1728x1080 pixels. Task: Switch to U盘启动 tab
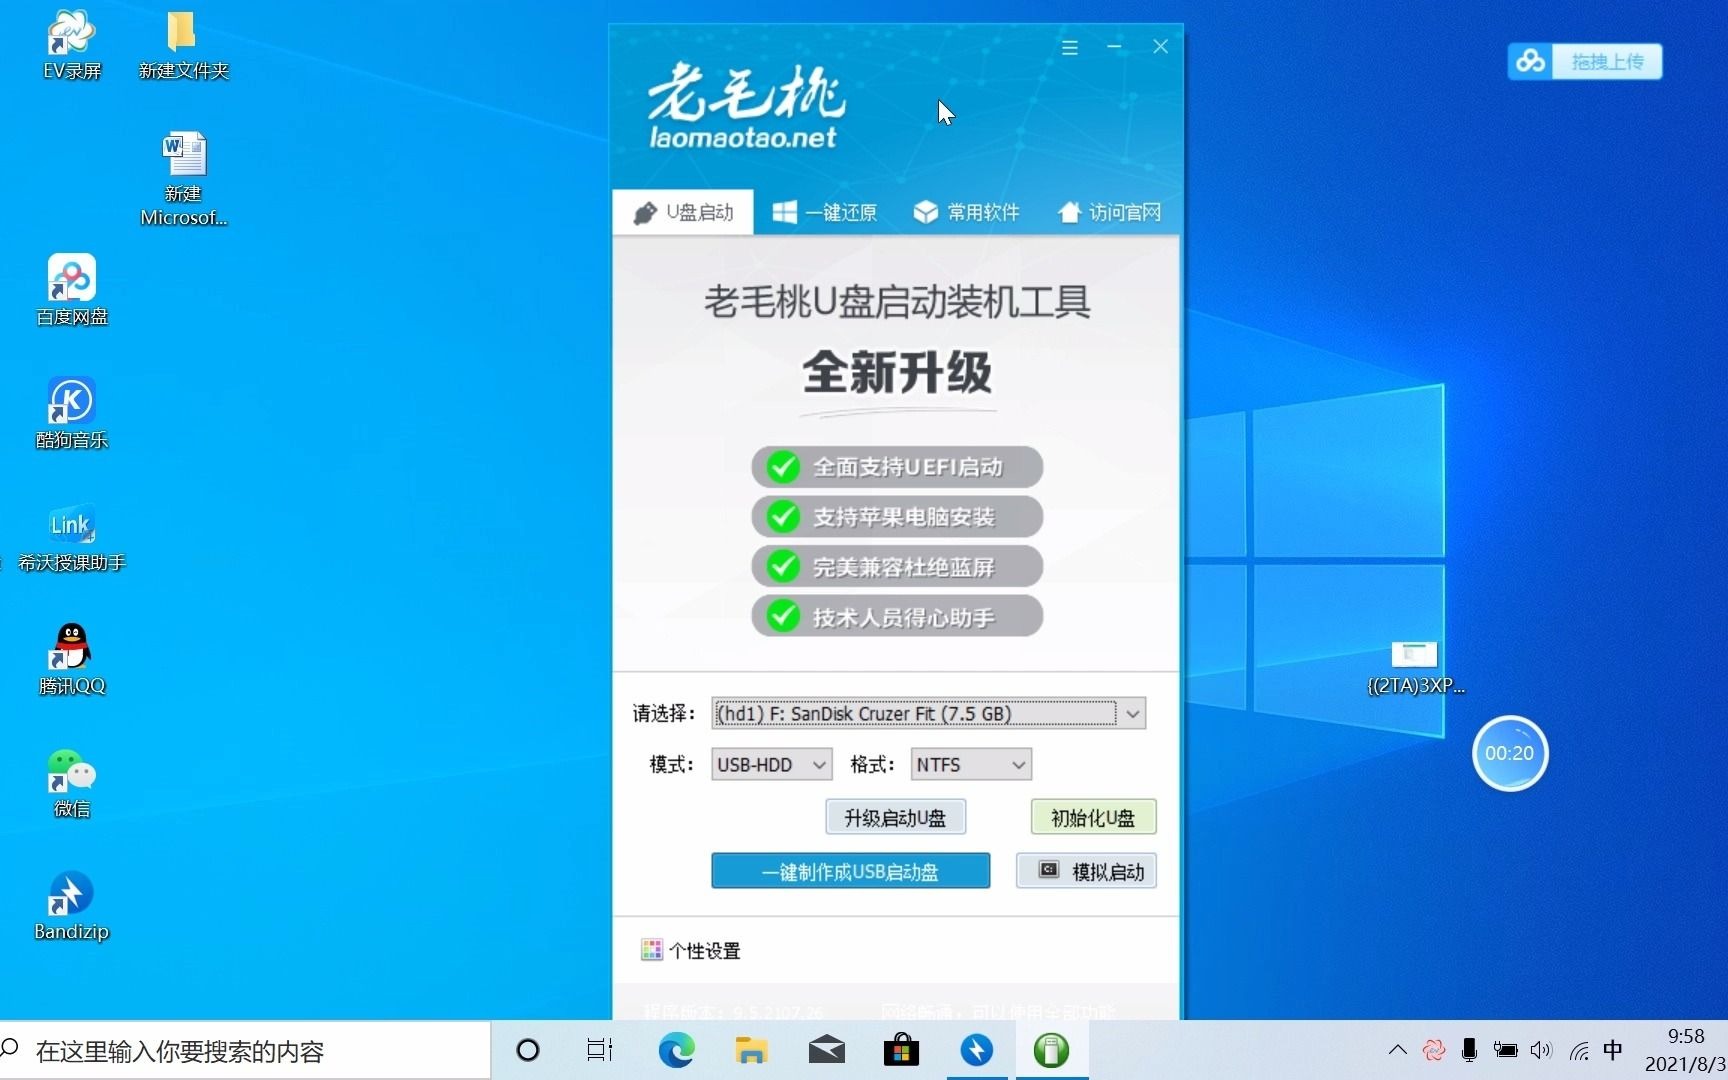683,212
